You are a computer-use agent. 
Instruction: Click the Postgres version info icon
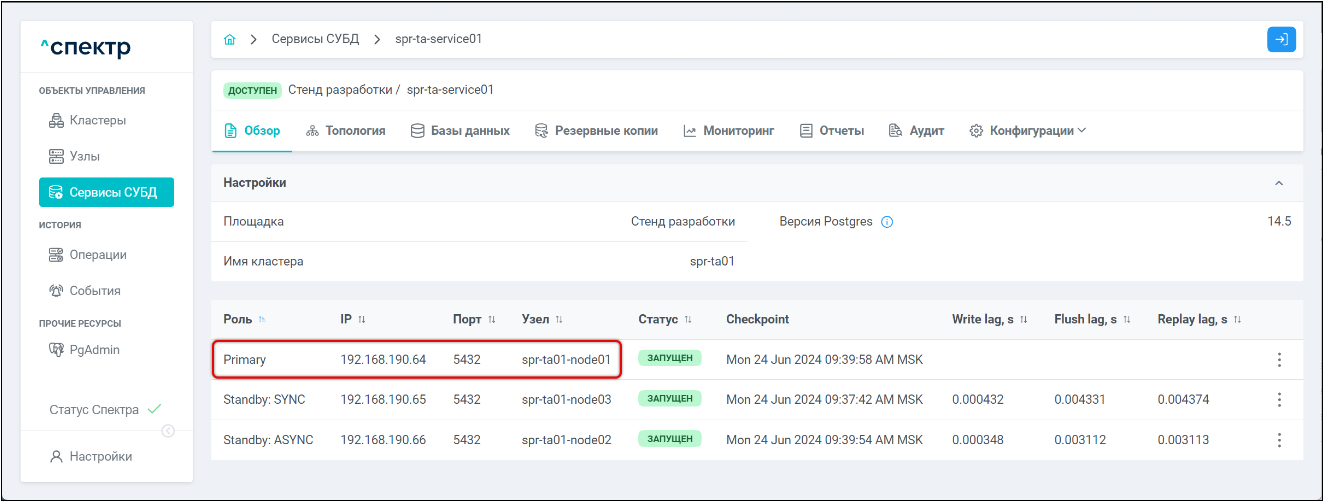(887, 222)
